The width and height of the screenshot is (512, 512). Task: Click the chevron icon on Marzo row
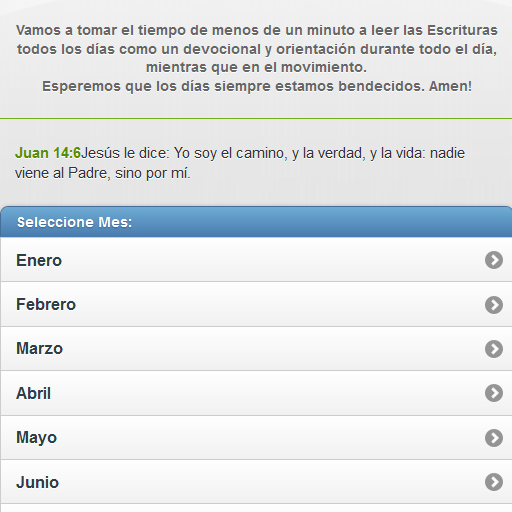[x=494, y=349]
